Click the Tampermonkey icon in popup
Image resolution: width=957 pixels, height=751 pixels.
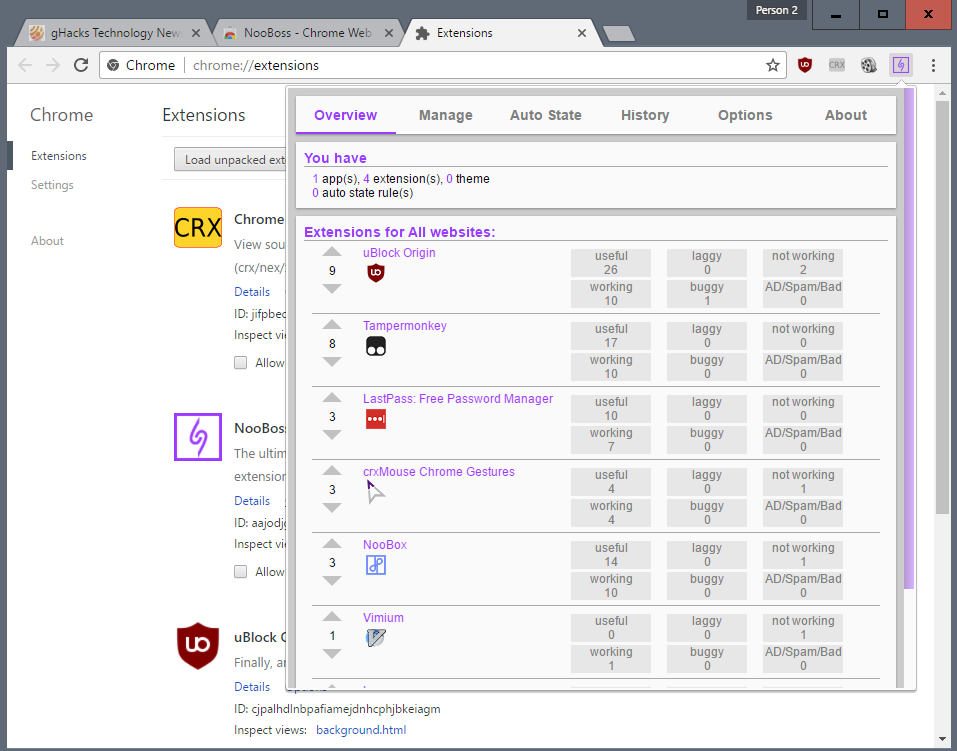(376, 346)
